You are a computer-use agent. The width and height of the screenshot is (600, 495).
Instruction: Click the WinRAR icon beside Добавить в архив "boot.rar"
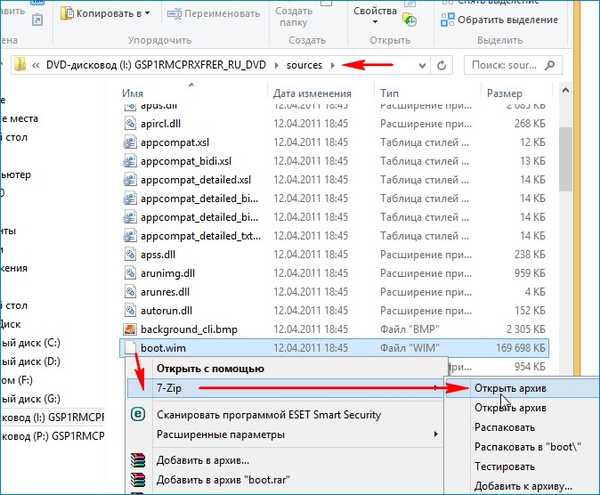(138, 481)
